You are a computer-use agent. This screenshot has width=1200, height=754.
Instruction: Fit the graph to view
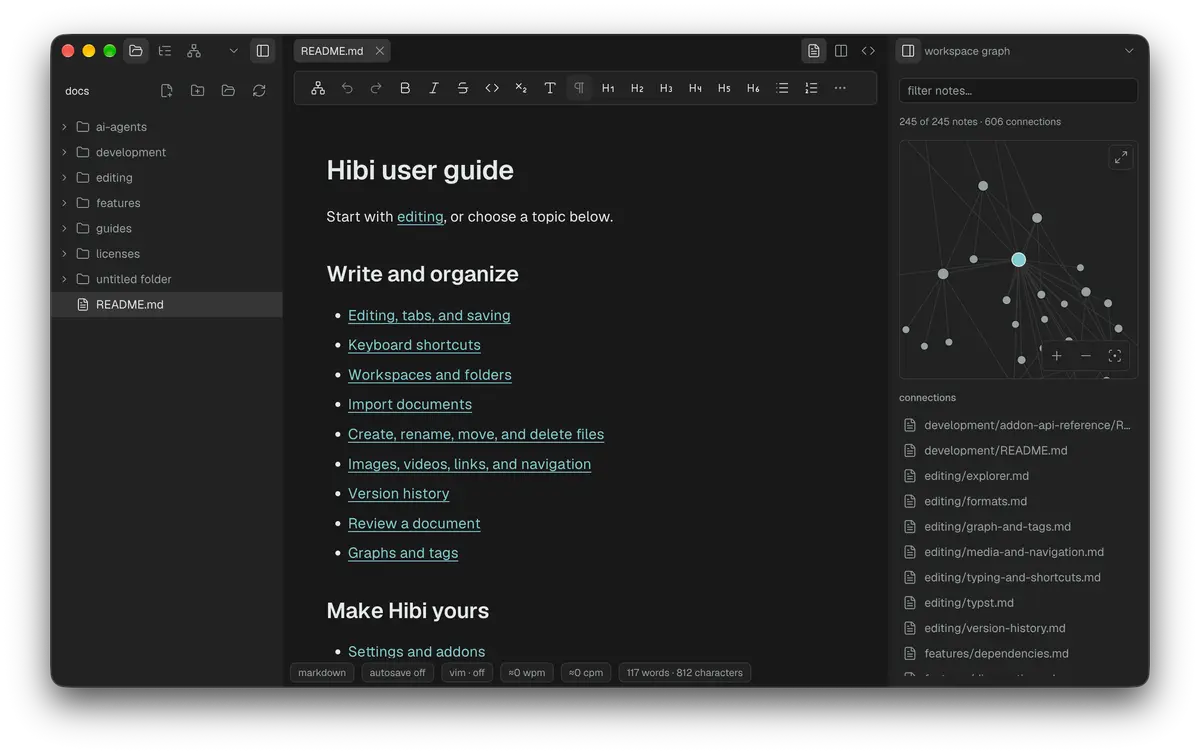[x=1115, y=356]
